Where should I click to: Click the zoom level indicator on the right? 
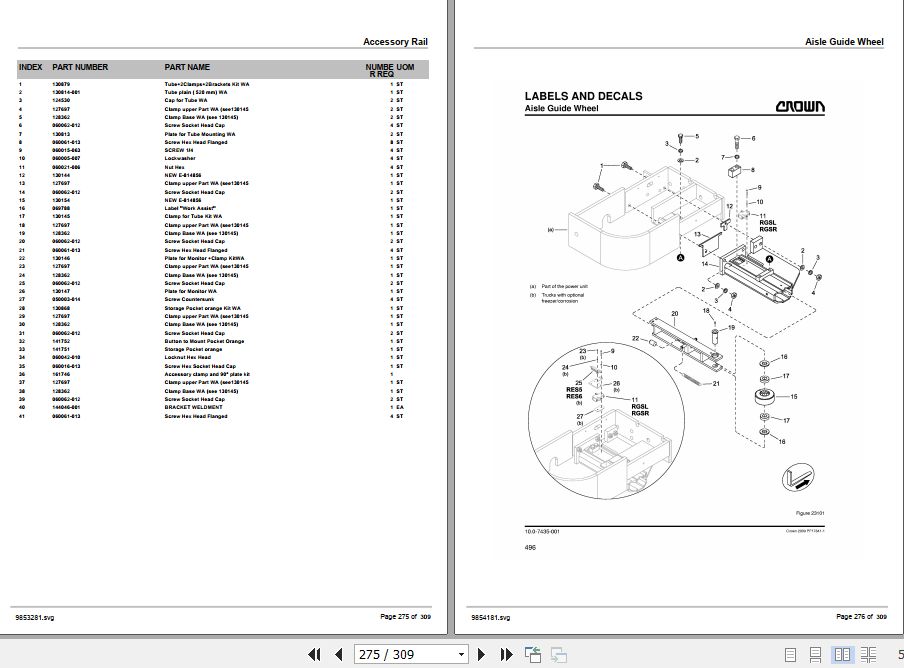897,654
